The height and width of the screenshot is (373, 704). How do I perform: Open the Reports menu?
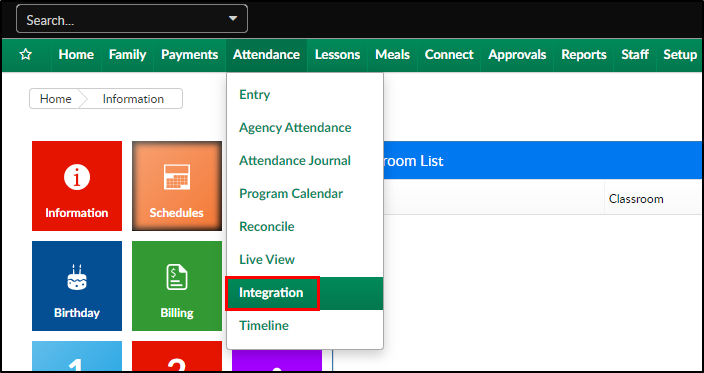pos(584,55)
